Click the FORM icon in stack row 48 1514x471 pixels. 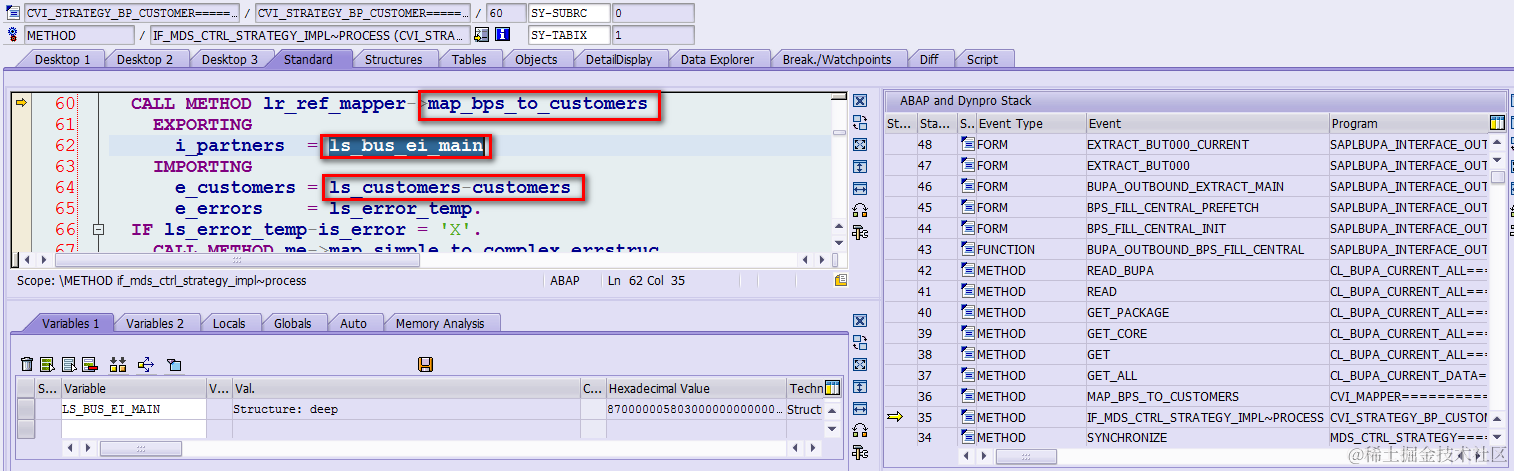(x=967, y=145)
